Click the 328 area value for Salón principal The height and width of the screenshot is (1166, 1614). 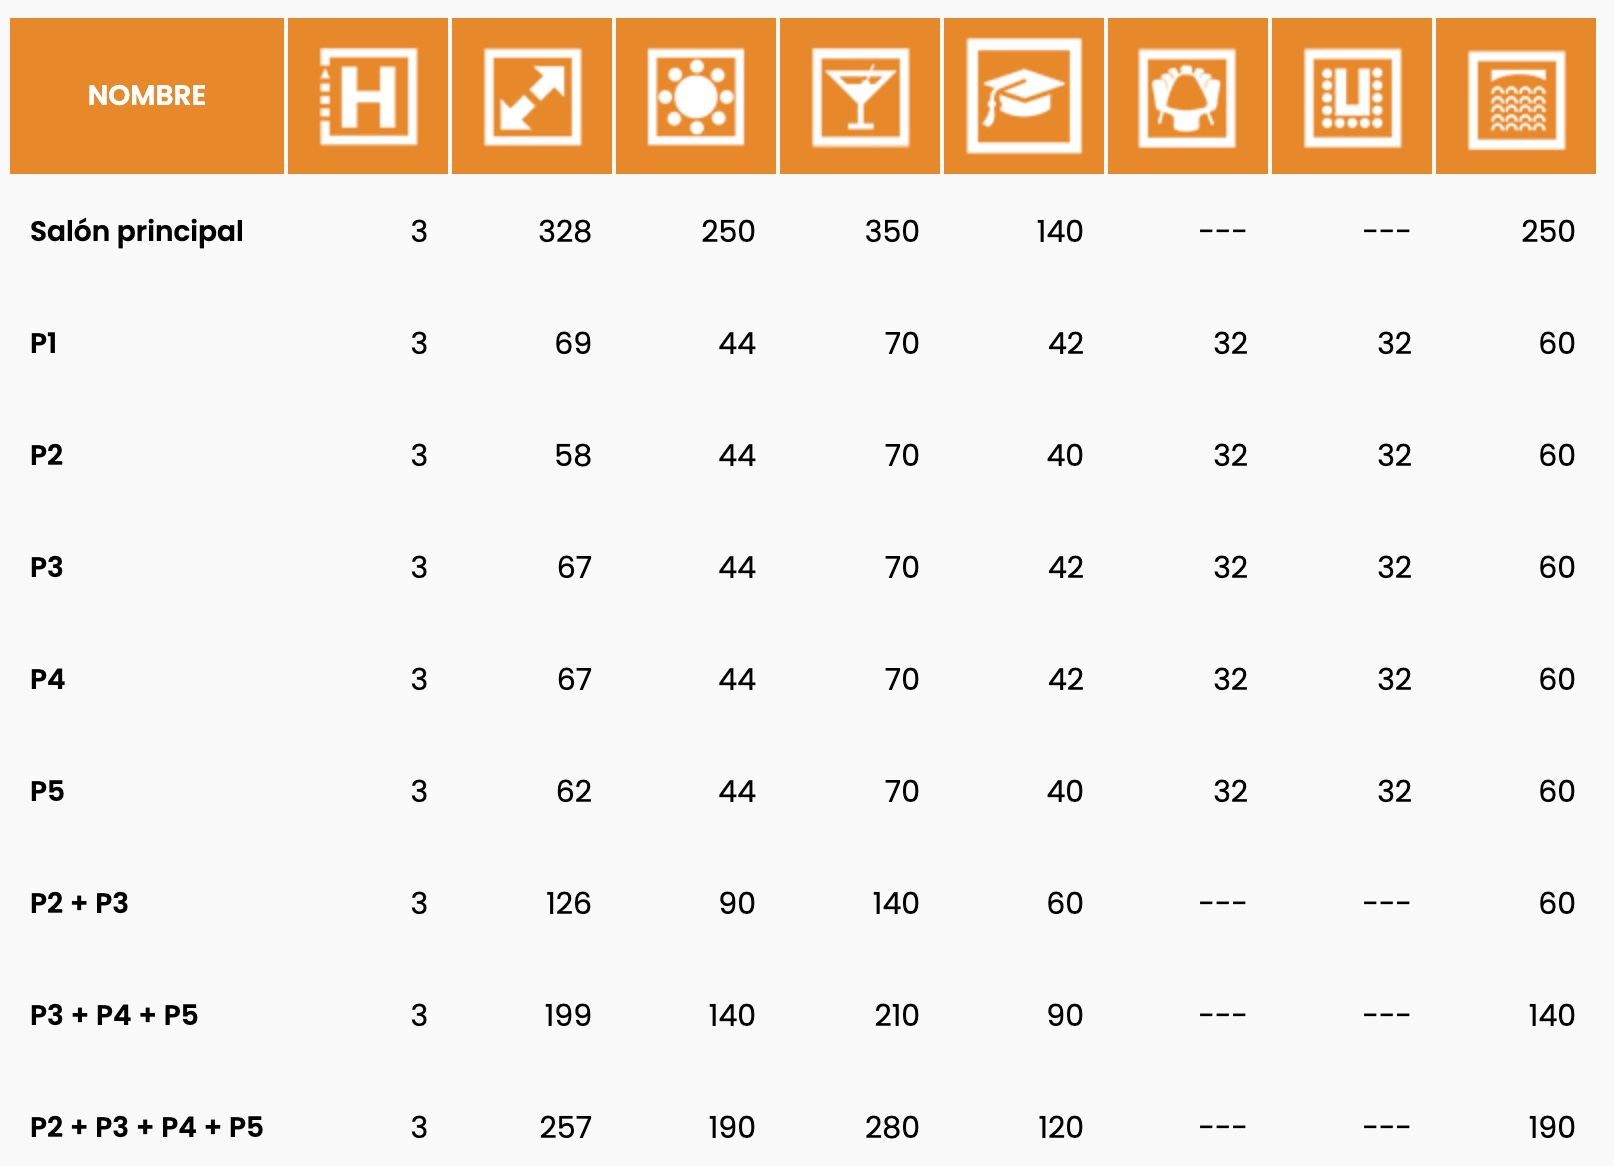point(565,232)
